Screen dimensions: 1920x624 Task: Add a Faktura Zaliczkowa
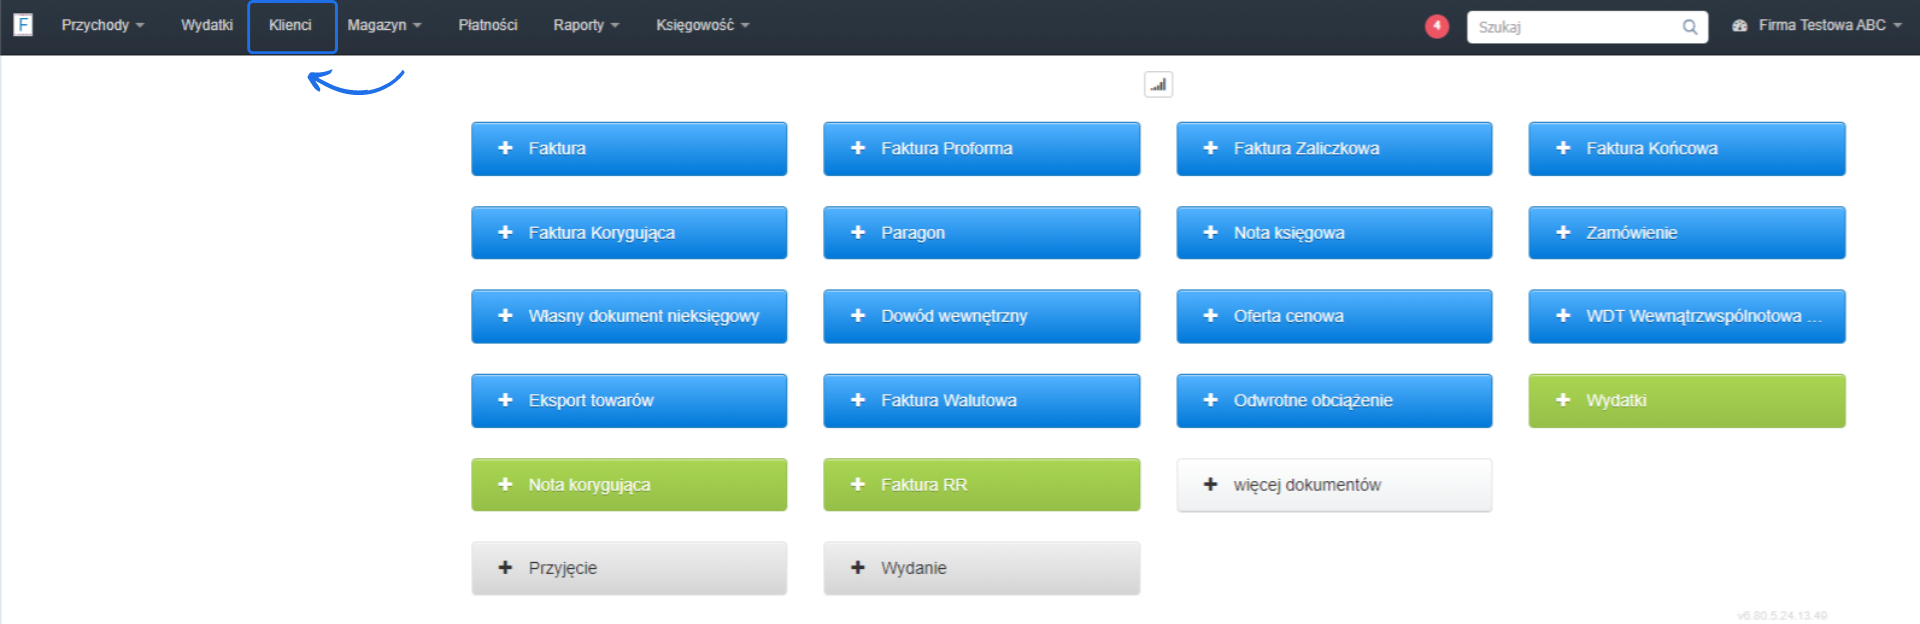click(1334, 149)
